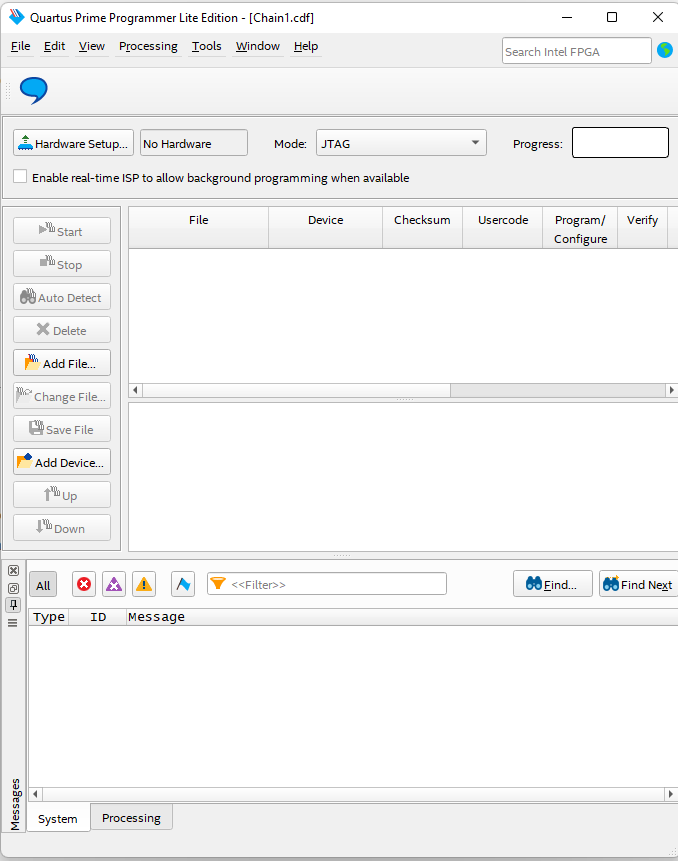Open the File menu

coord(20,46)
